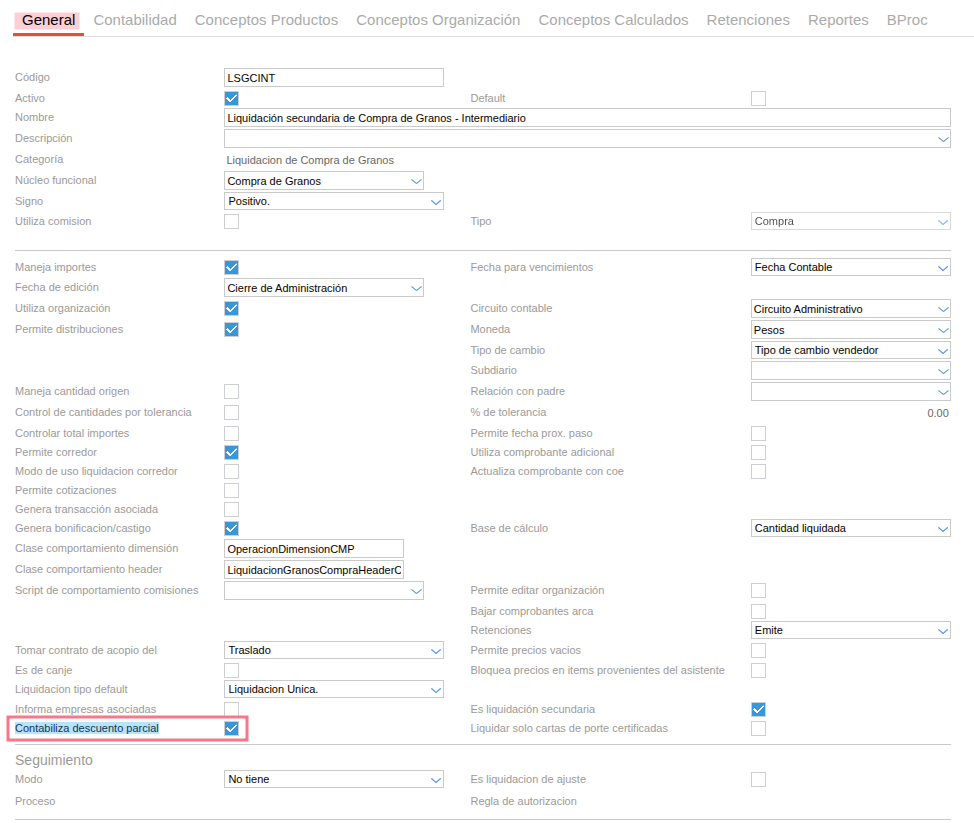Open the Signo dropdown
The height and width of the screenshot is (823, 974).
[435, 202]
